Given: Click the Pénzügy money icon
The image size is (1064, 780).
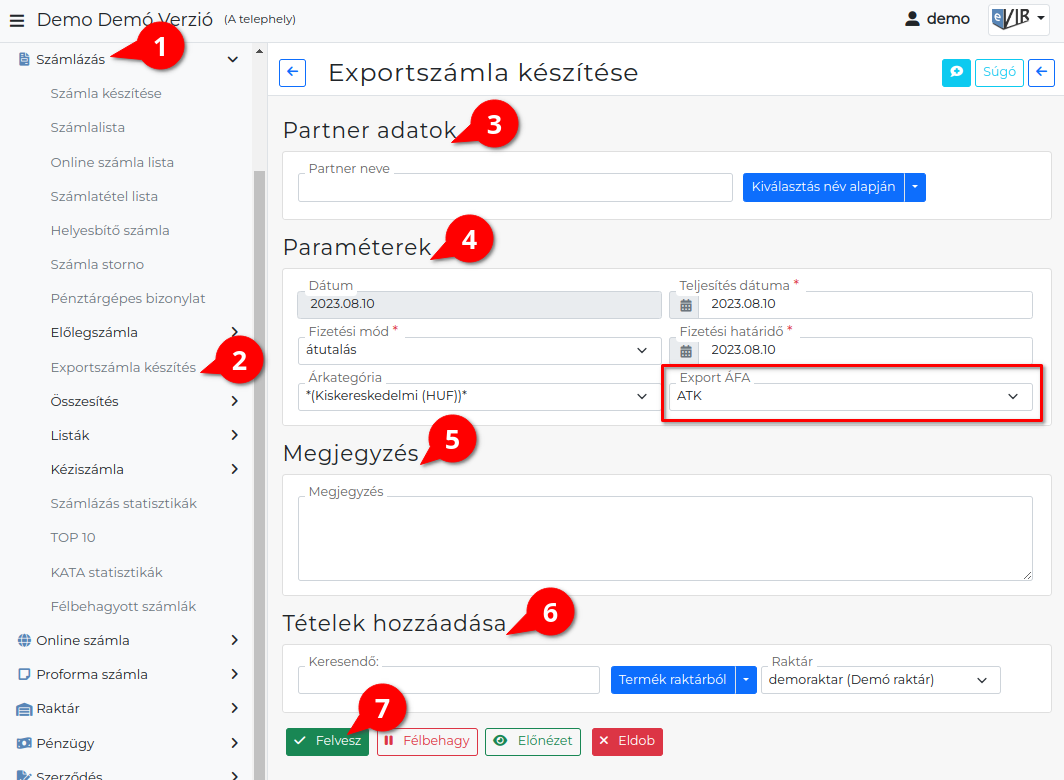Looking at the screenshot, I should pyautogui.click(x=24, y=743).
